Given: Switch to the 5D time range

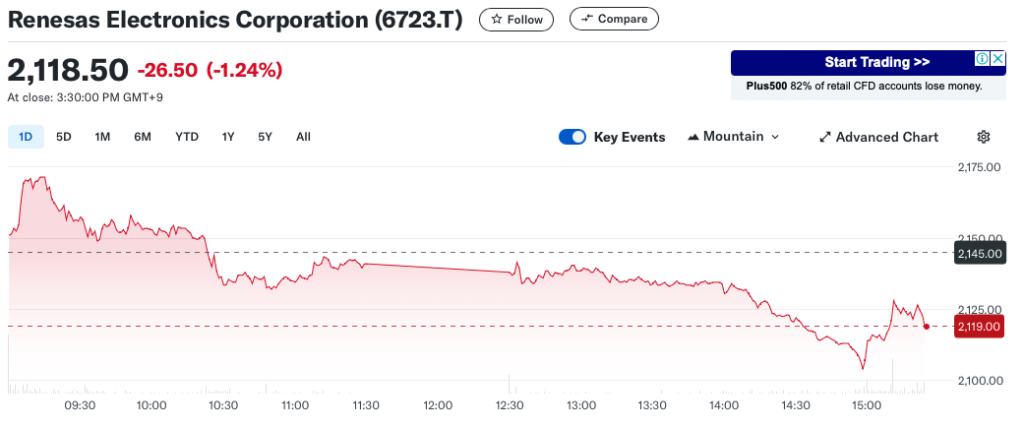Looking at the screenshot, I should [x=63, y=137].
